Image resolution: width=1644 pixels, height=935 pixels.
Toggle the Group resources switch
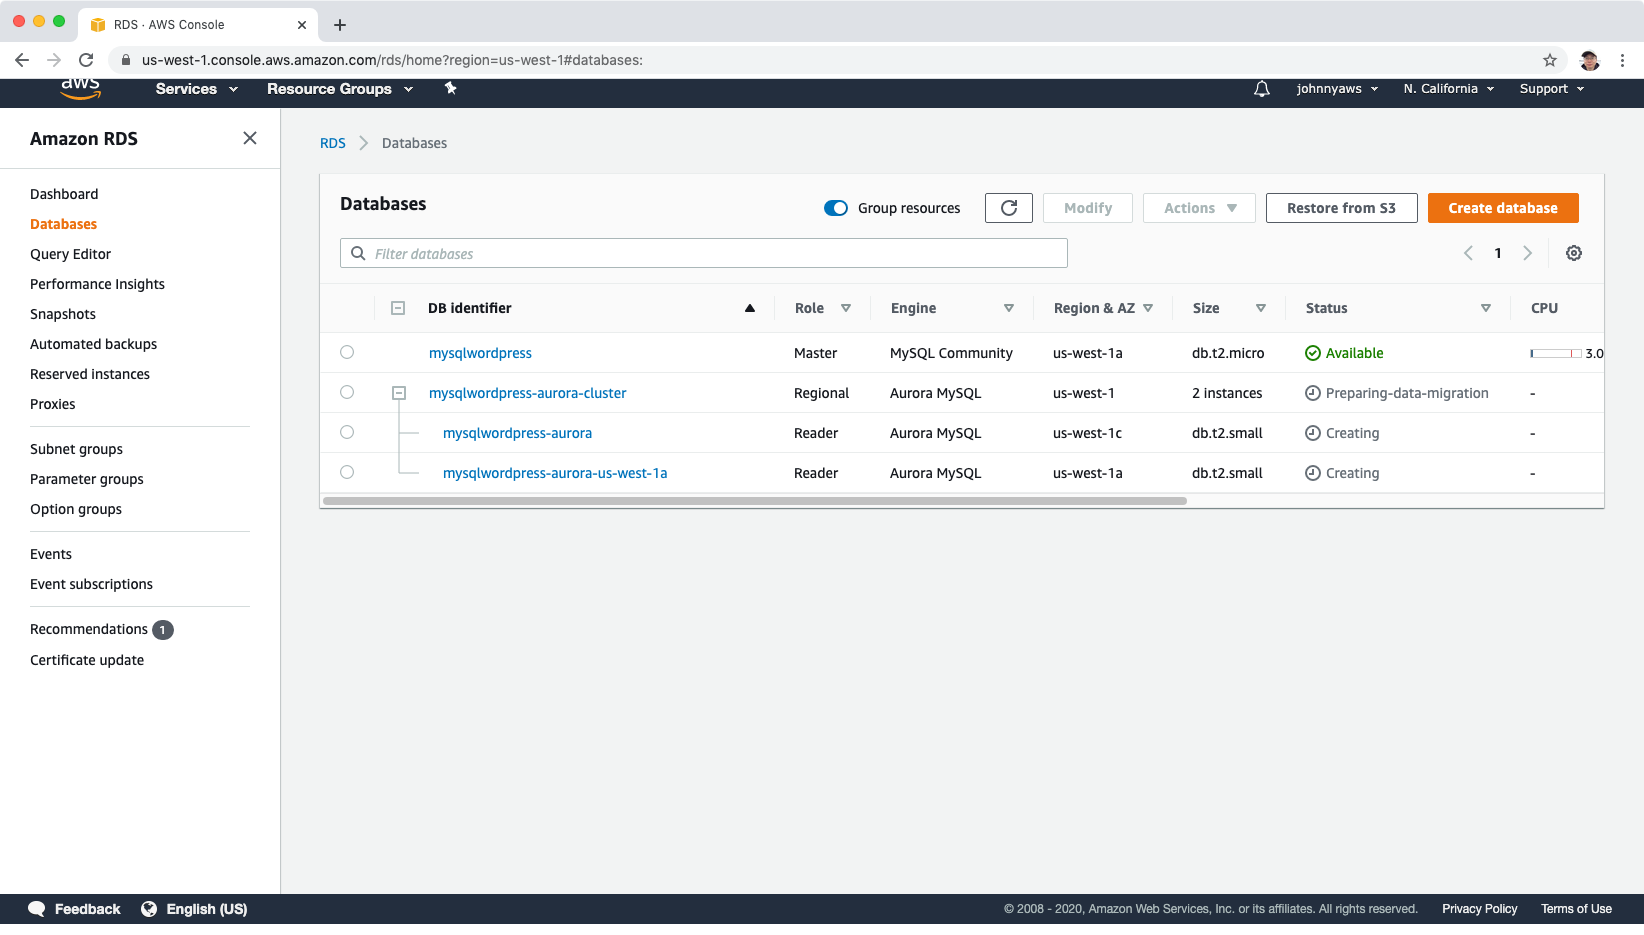[x=836, y=208]
